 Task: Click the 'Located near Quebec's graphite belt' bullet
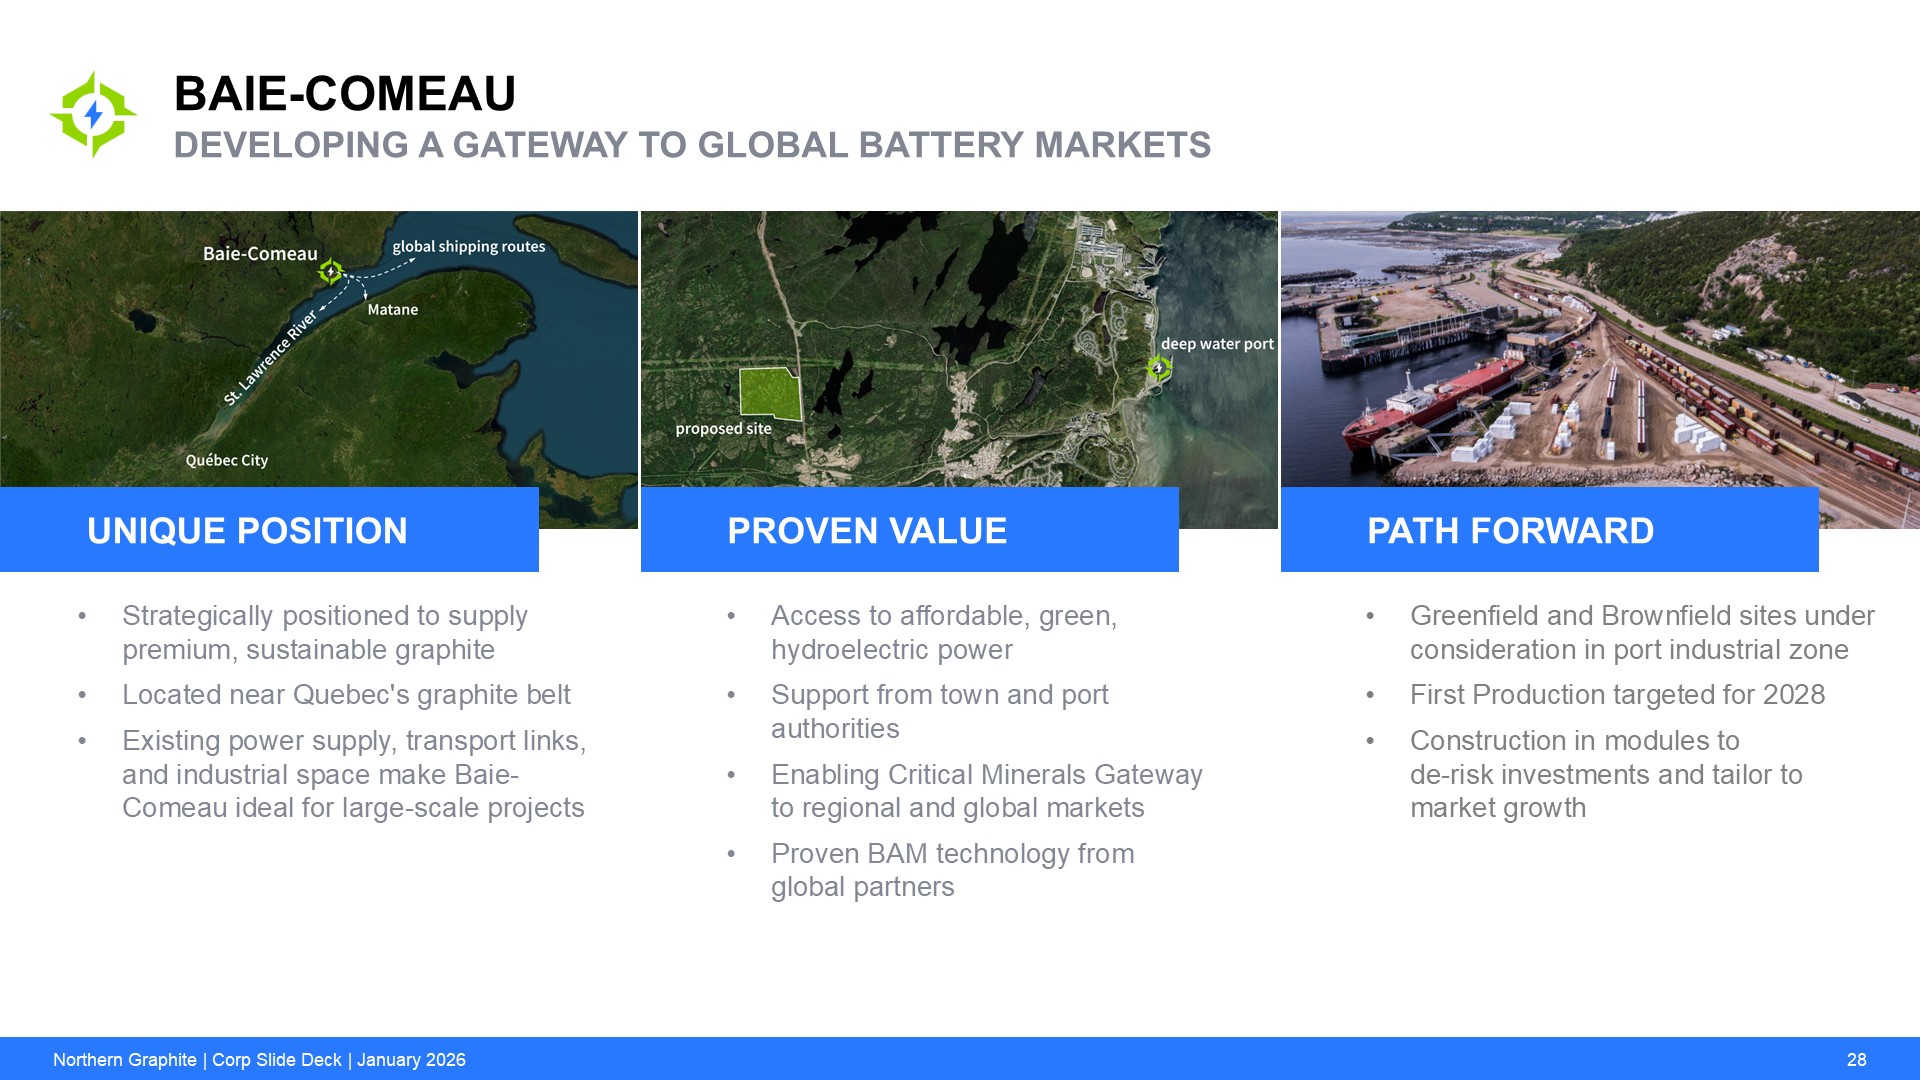(x=346, y=695)
